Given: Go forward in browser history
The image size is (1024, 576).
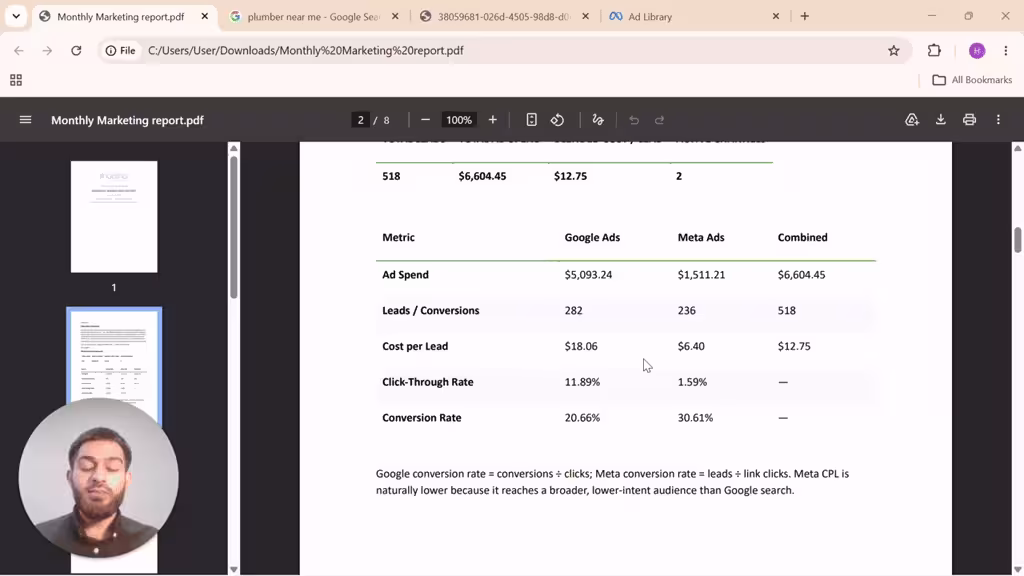Looking at the screenshot, I should 47,50.
